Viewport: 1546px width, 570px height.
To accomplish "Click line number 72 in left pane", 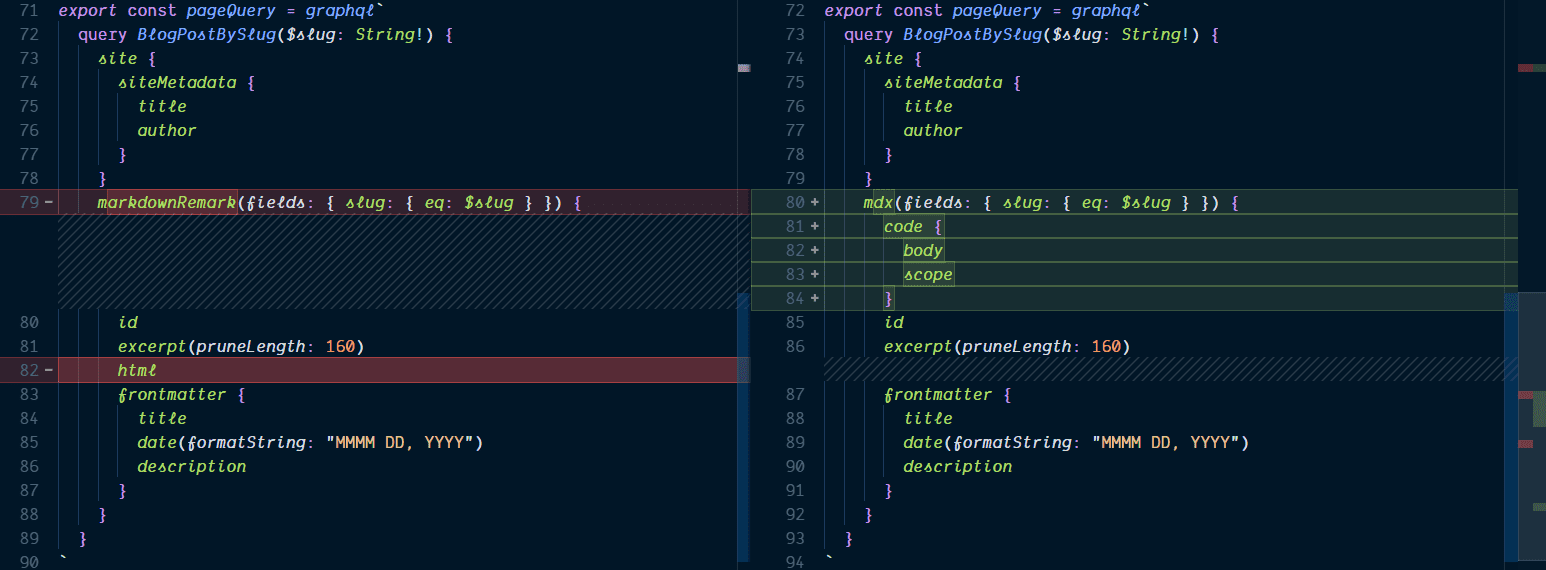I will click(x=28, y=35).
